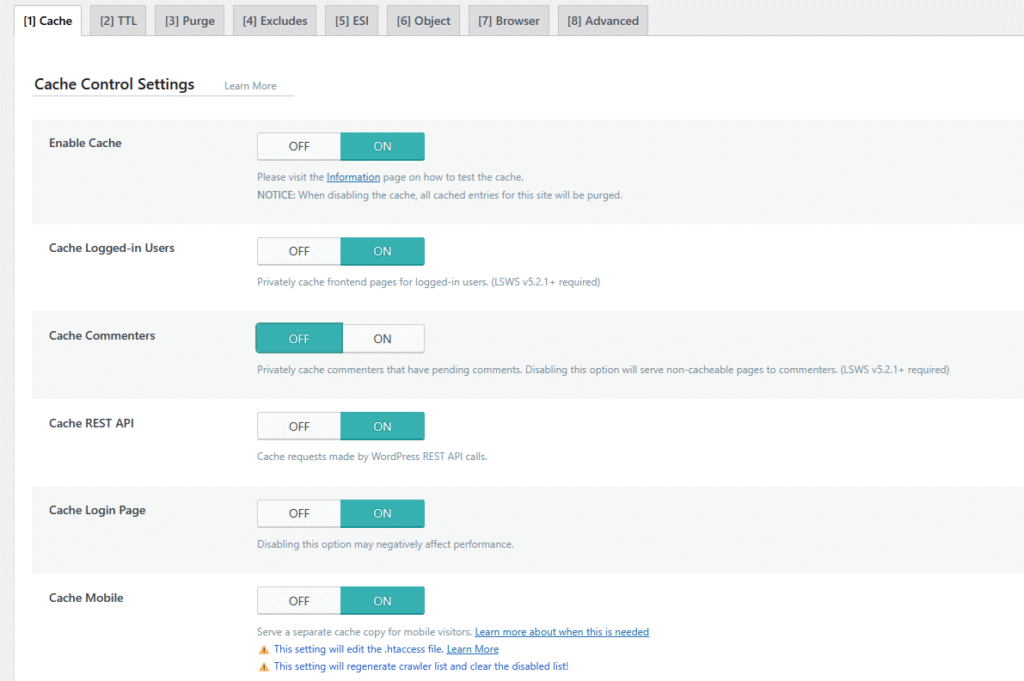Switch Cache Logged-in Users to OFF
Image resolution: width=1024 pixels, height=681 pixels.
299,251
